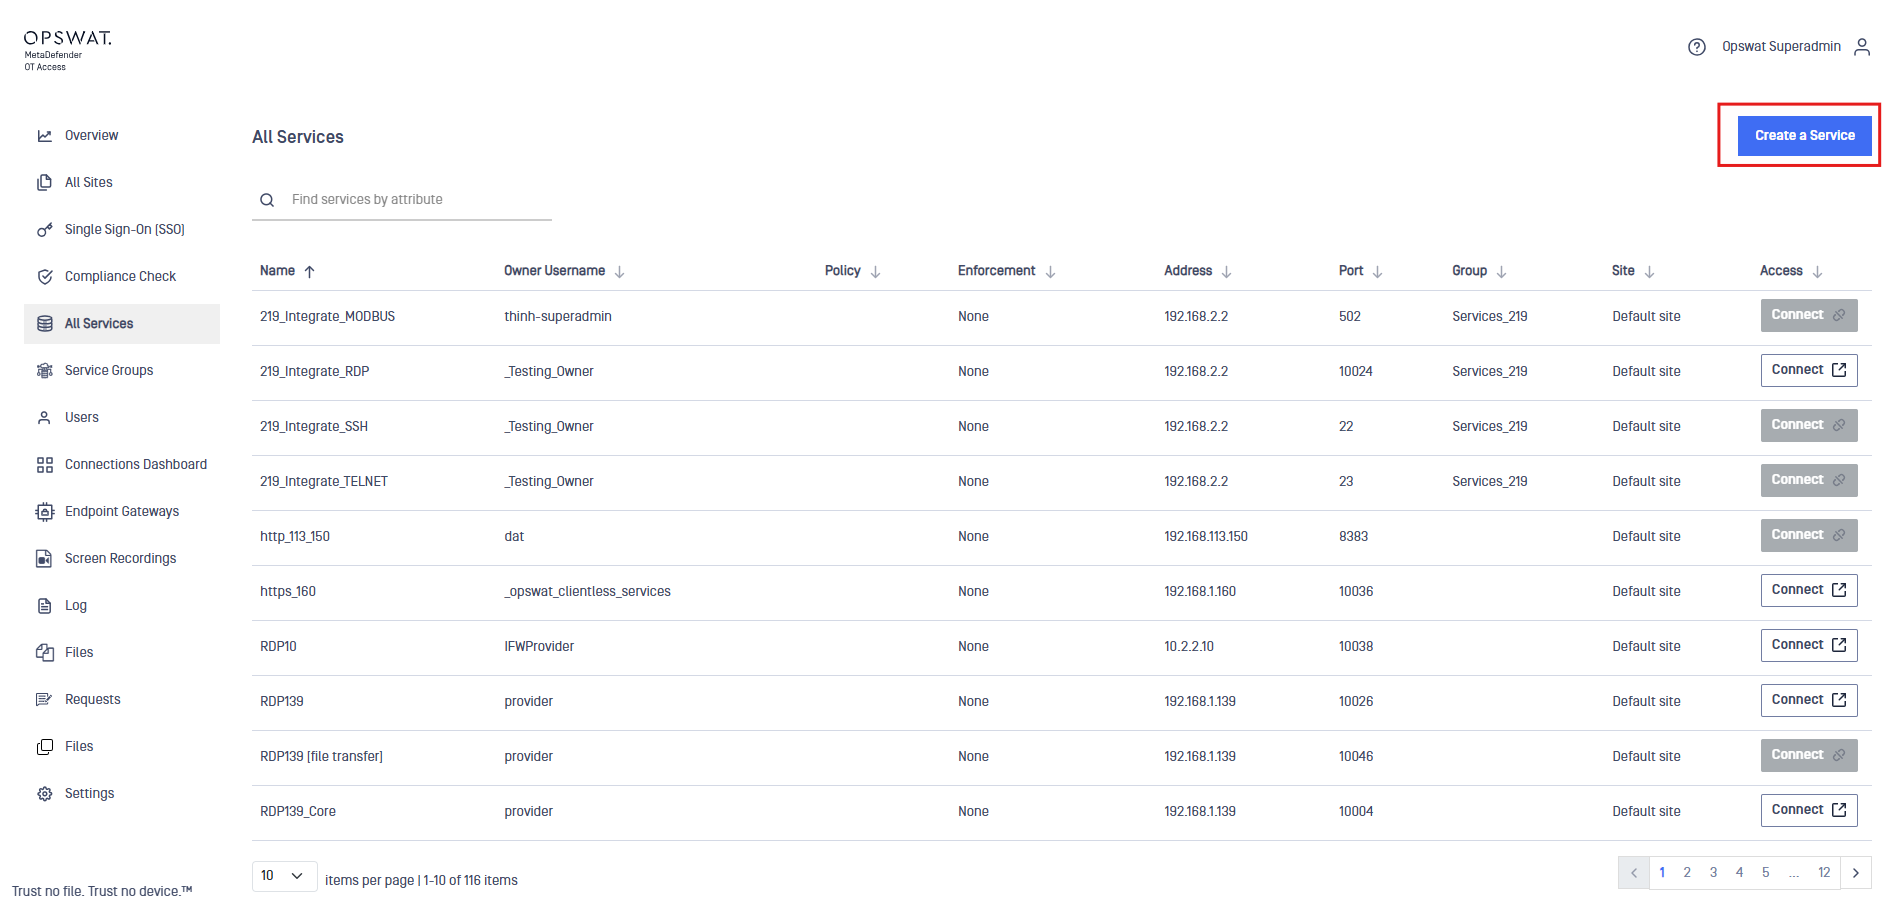Click the help question mark icon
The image size is (1883, 921).
tap(1696, 47)
